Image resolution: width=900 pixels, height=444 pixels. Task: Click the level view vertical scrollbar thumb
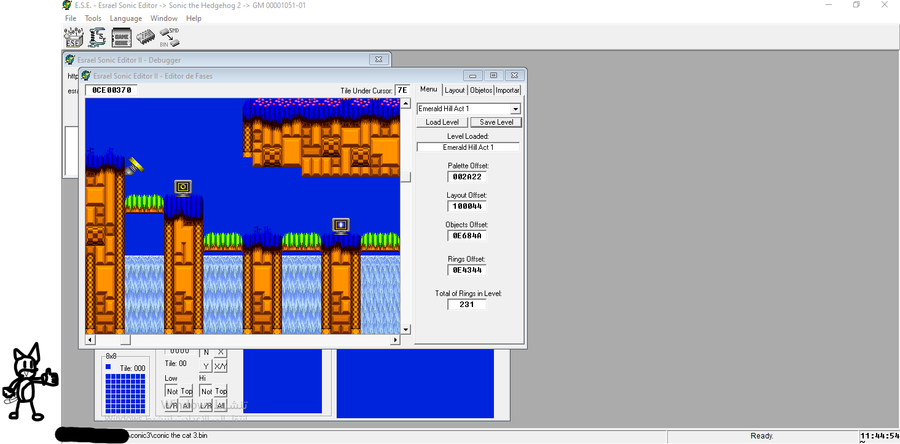406,177
